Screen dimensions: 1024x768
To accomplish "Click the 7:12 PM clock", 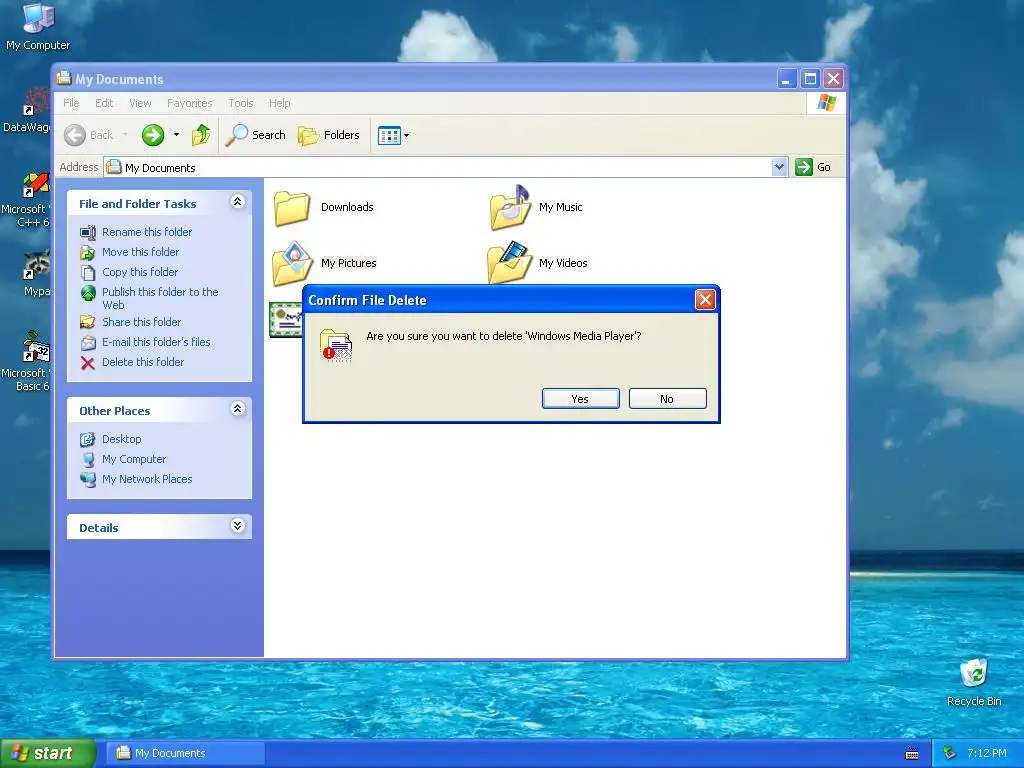I will (986, 754).
